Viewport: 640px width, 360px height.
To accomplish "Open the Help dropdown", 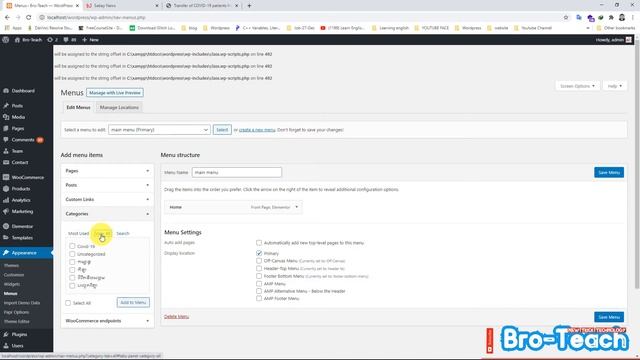I will 614,86.
